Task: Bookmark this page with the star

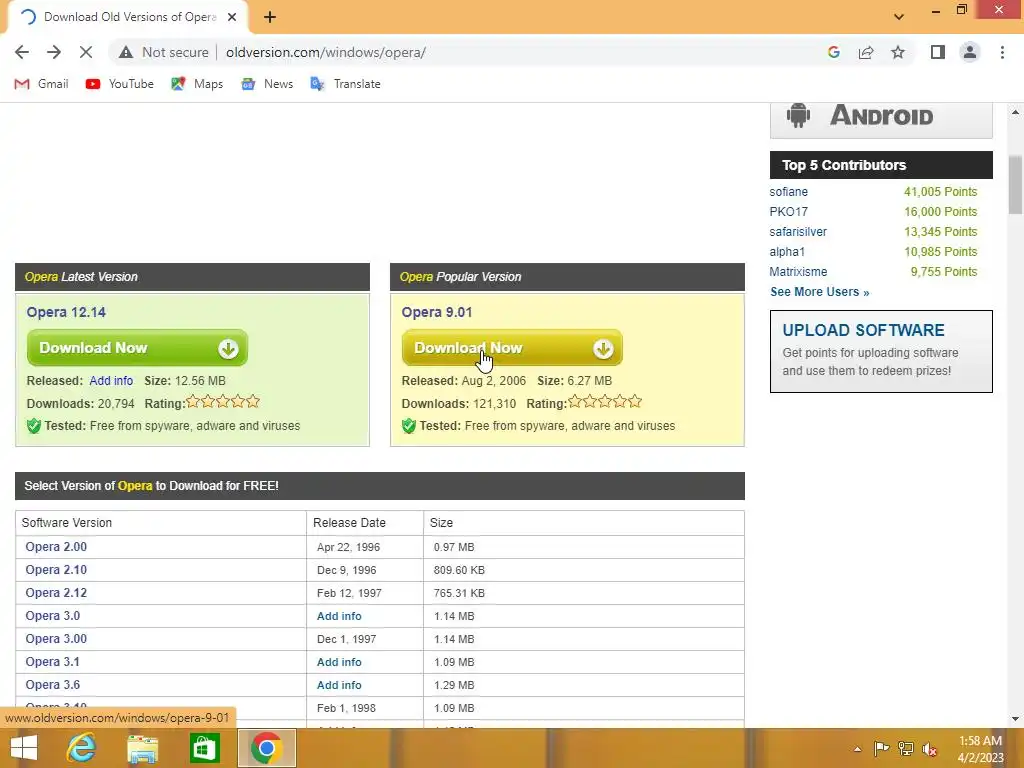Action: click(898, 52)
